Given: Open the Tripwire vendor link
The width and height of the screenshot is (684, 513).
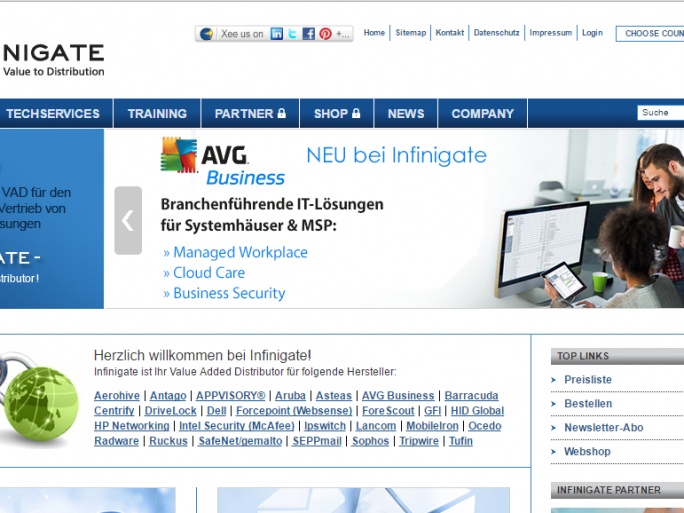Looking at the screenshot, I should tap(419, 441).
